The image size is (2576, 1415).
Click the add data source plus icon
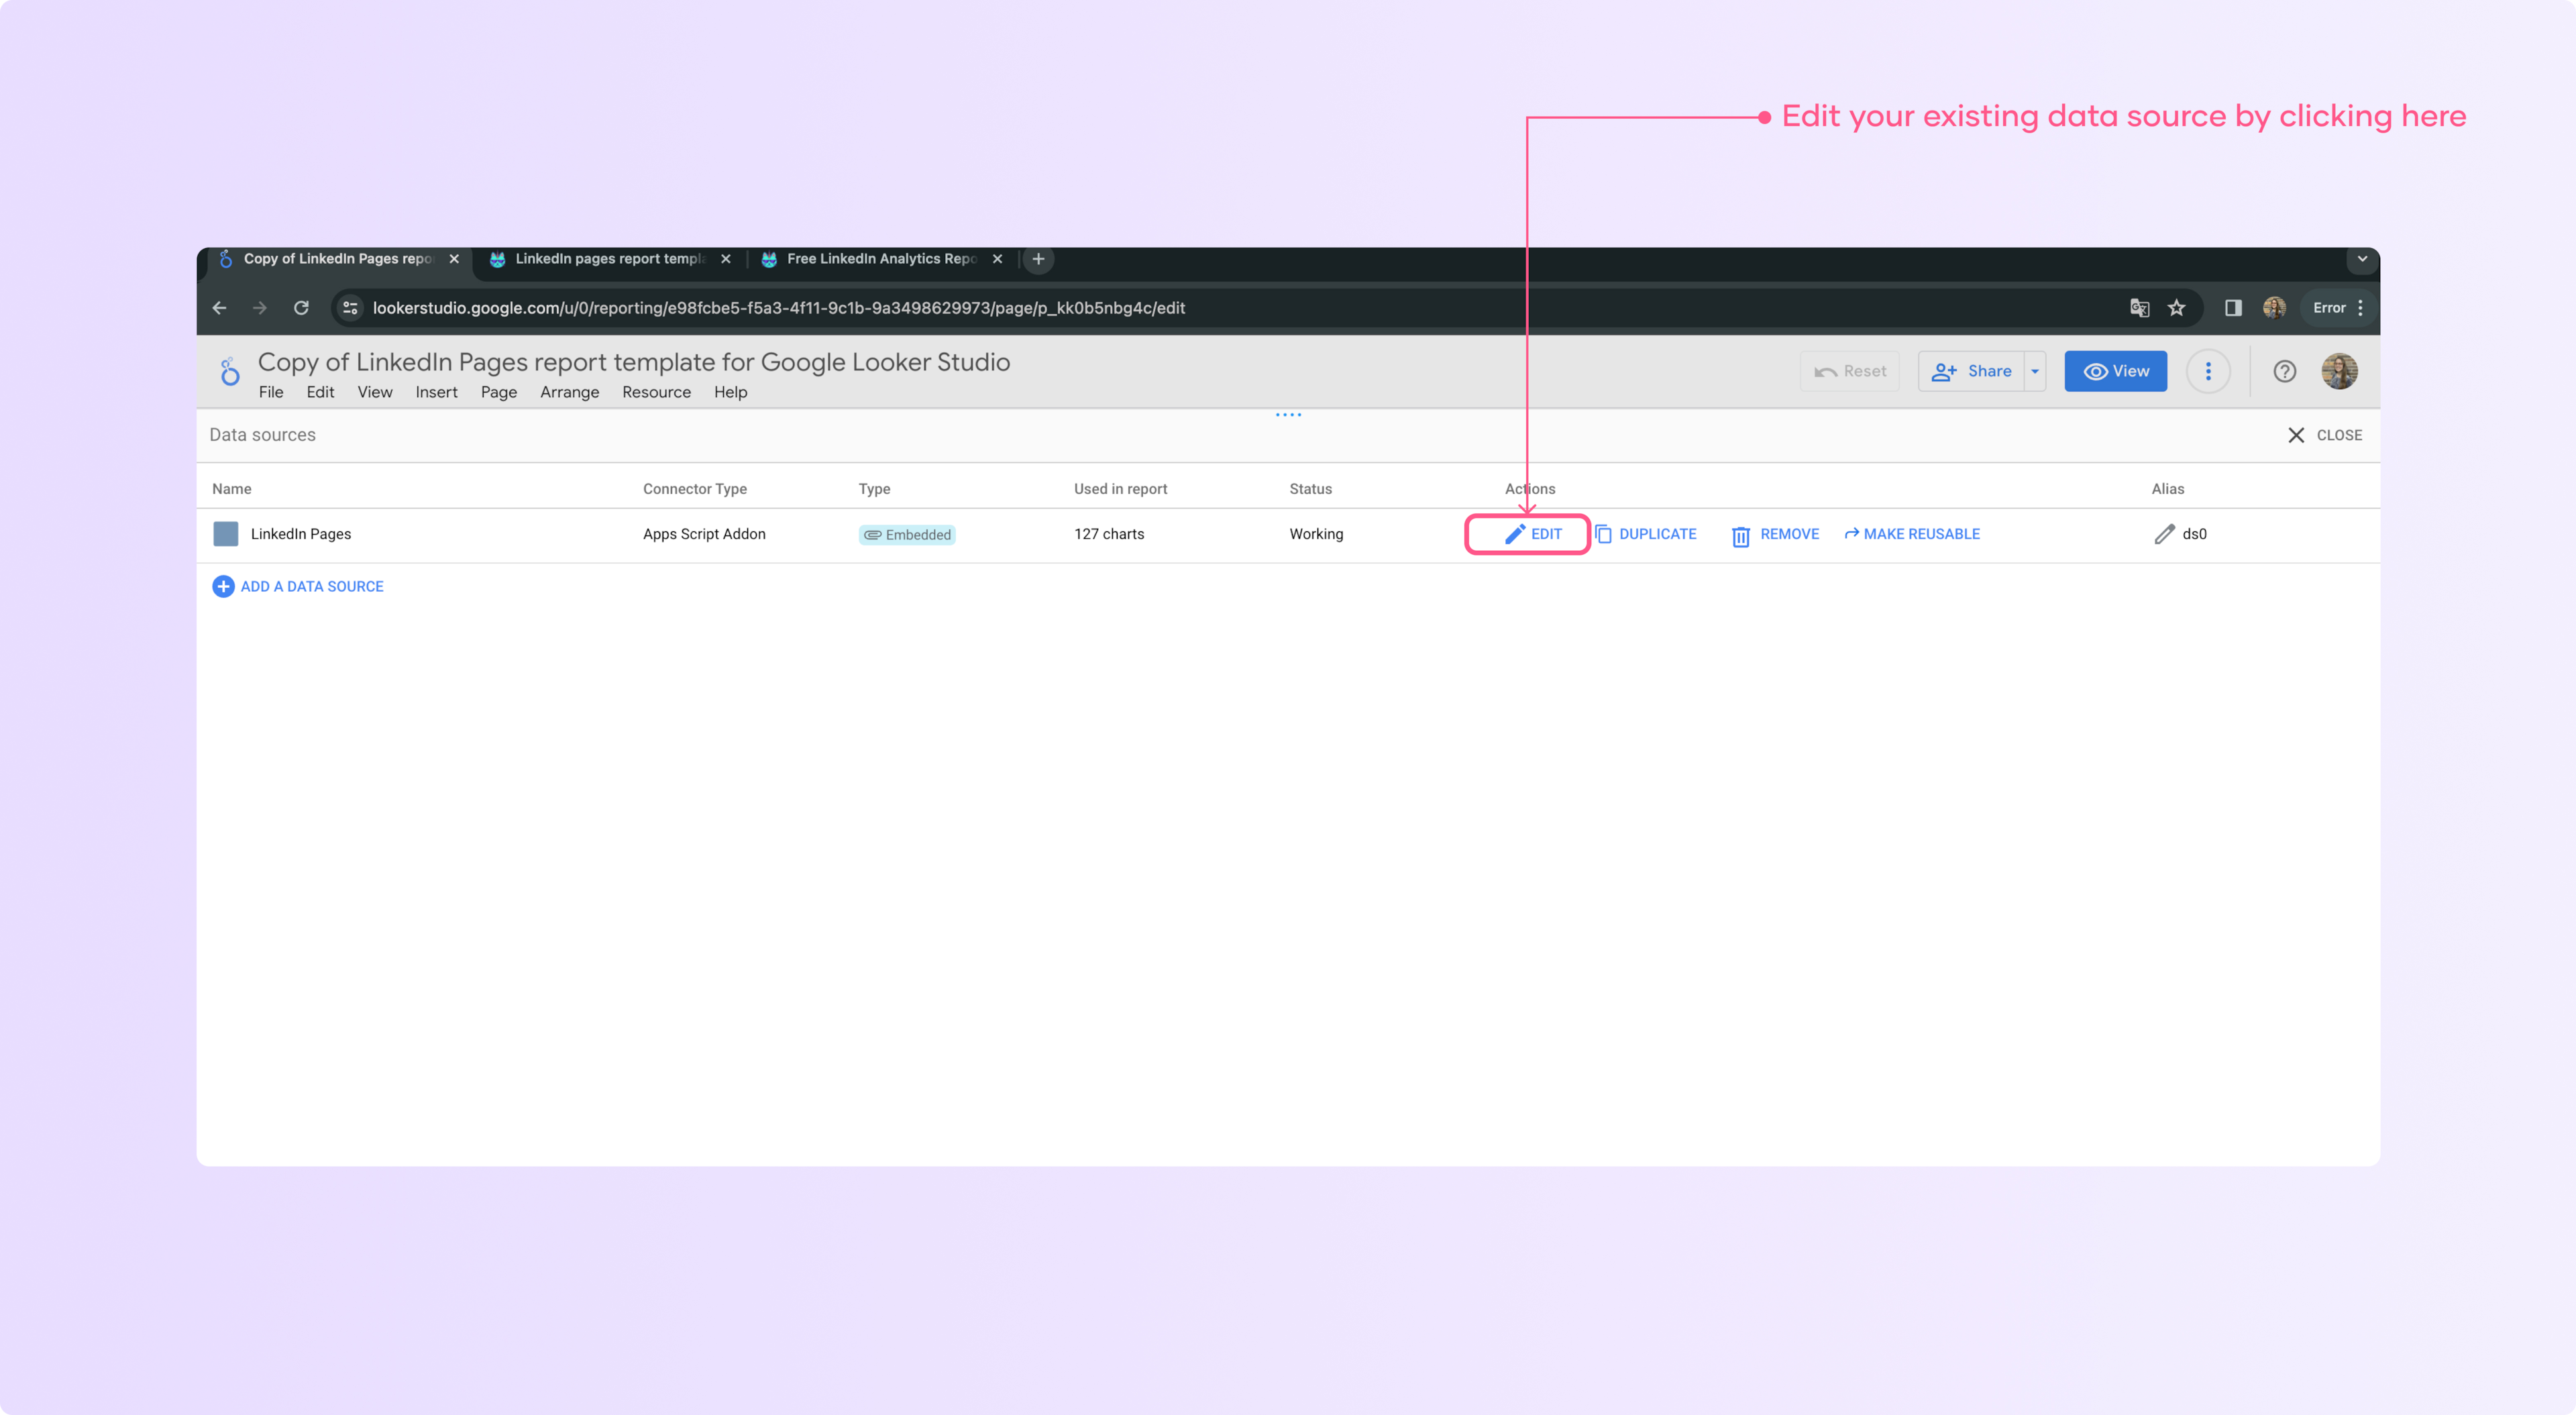[x=223, y=587]
